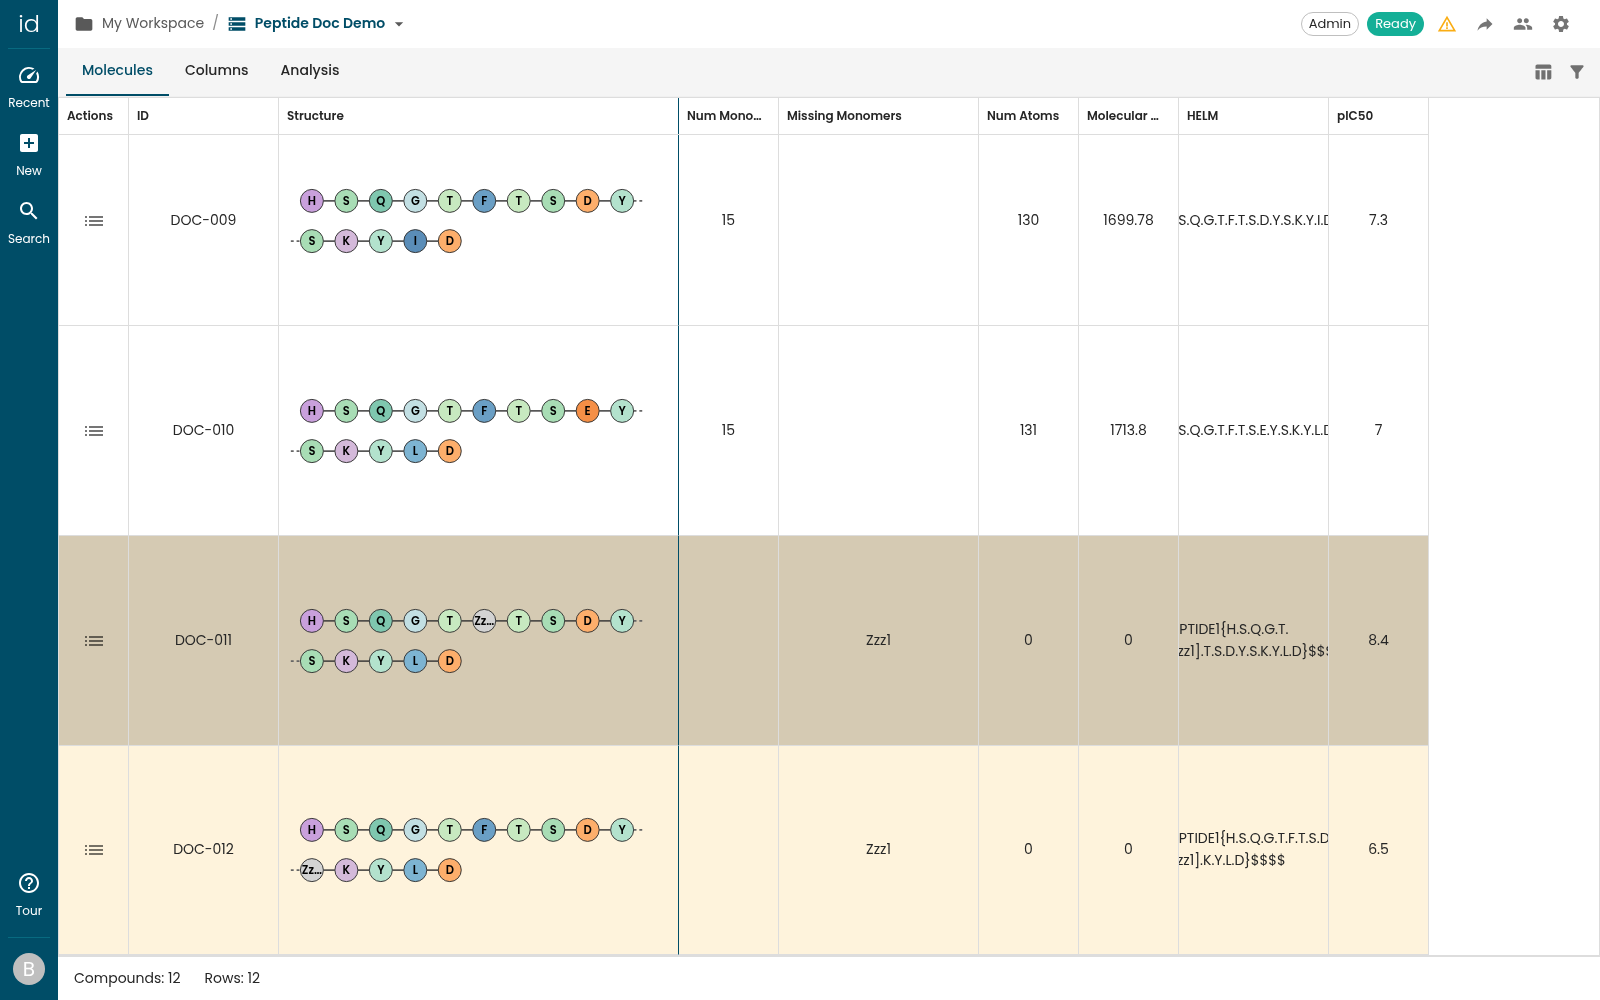Open the Recent dashboard icon
This screenshot has height=1000, width=1600.
(29, 76)
